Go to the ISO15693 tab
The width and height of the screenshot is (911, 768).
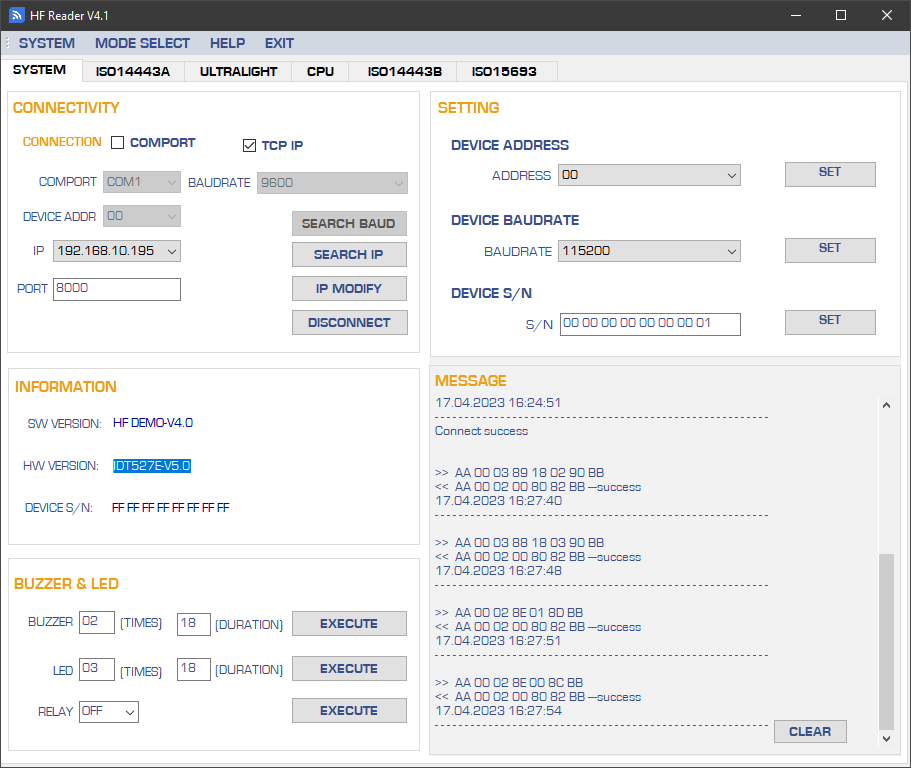pos(504,72)
